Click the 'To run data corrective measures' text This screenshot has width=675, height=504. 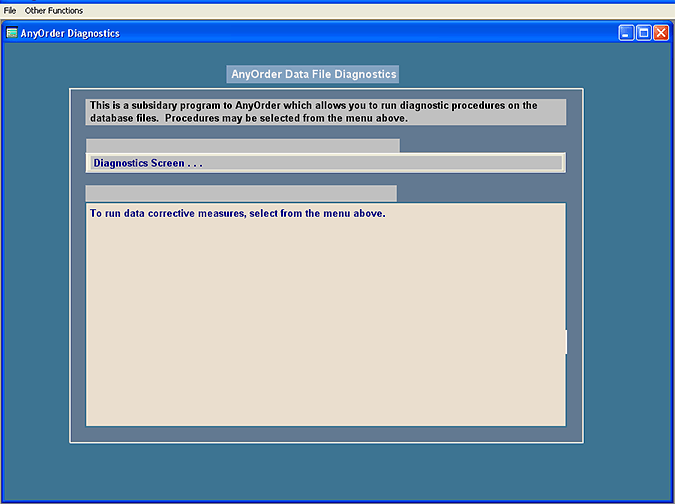pyautogui.click(x=237, y=214)
